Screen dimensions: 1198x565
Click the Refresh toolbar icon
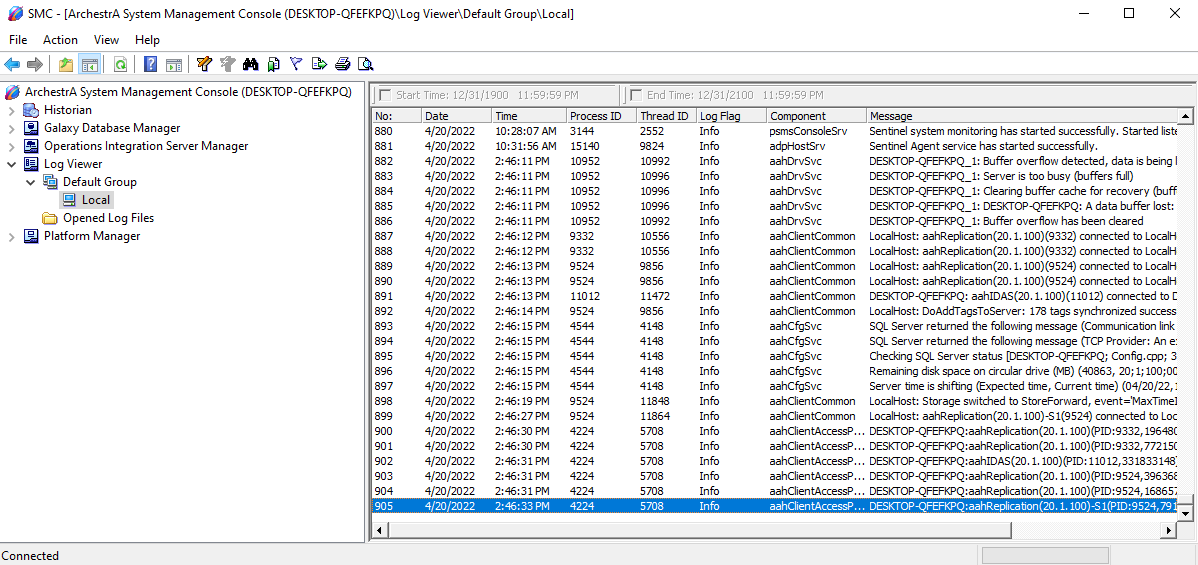(120, 64)
